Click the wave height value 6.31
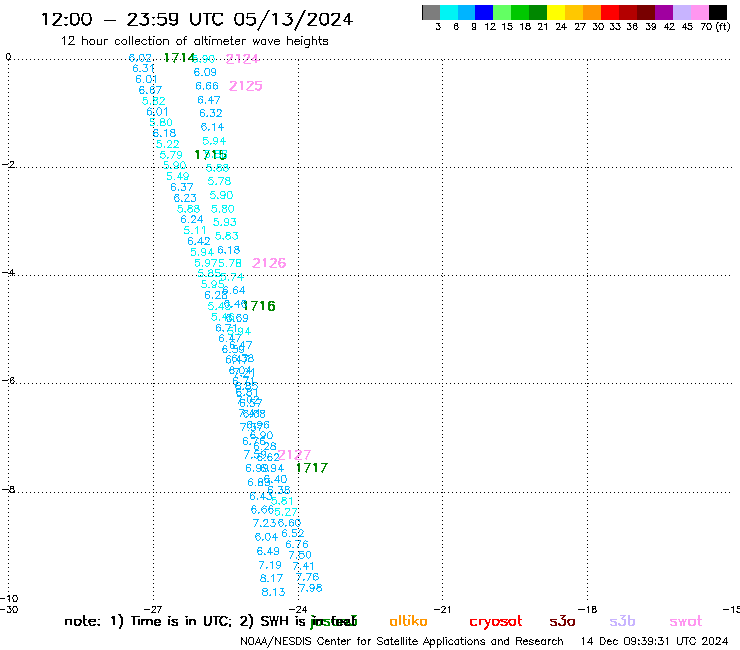Viewport: 740px width, 650px height. point(143,68)
